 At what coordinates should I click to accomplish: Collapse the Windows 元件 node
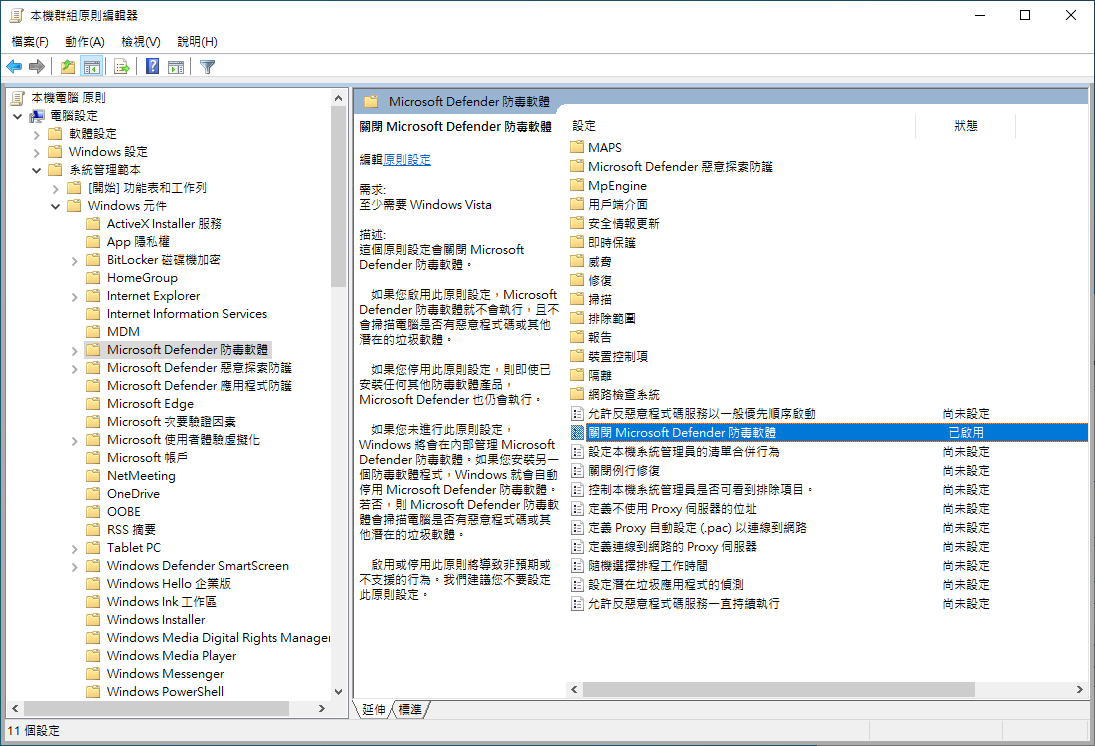click(55, 206)
